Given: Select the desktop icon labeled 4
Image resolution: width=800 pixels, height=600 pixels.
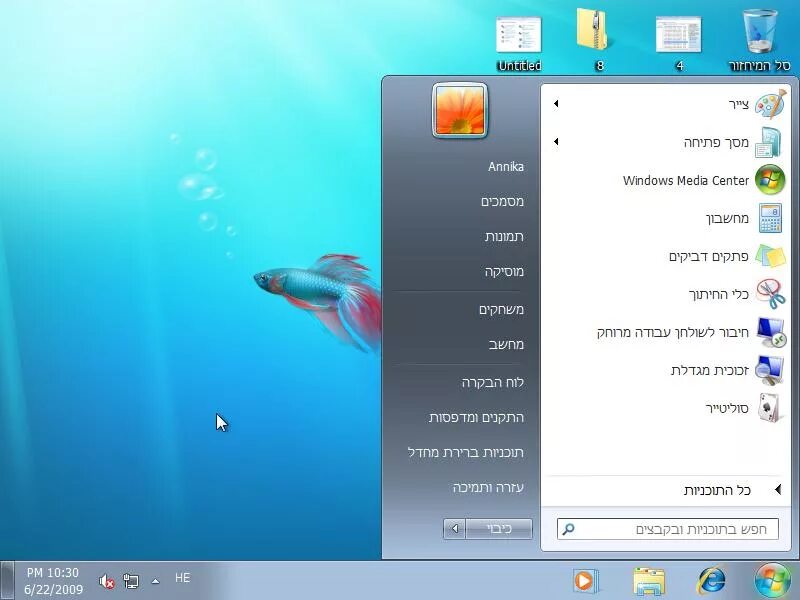Looking at the screenshot, I should click(679, 34).
